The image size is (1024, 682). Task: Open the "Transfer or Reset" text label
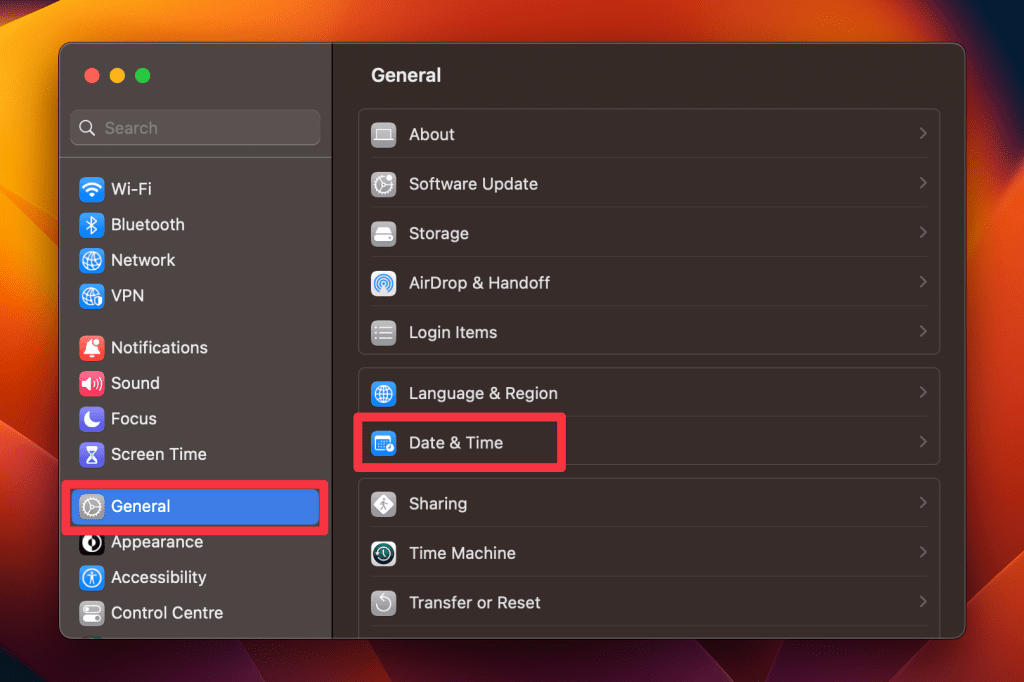[475, 603]
